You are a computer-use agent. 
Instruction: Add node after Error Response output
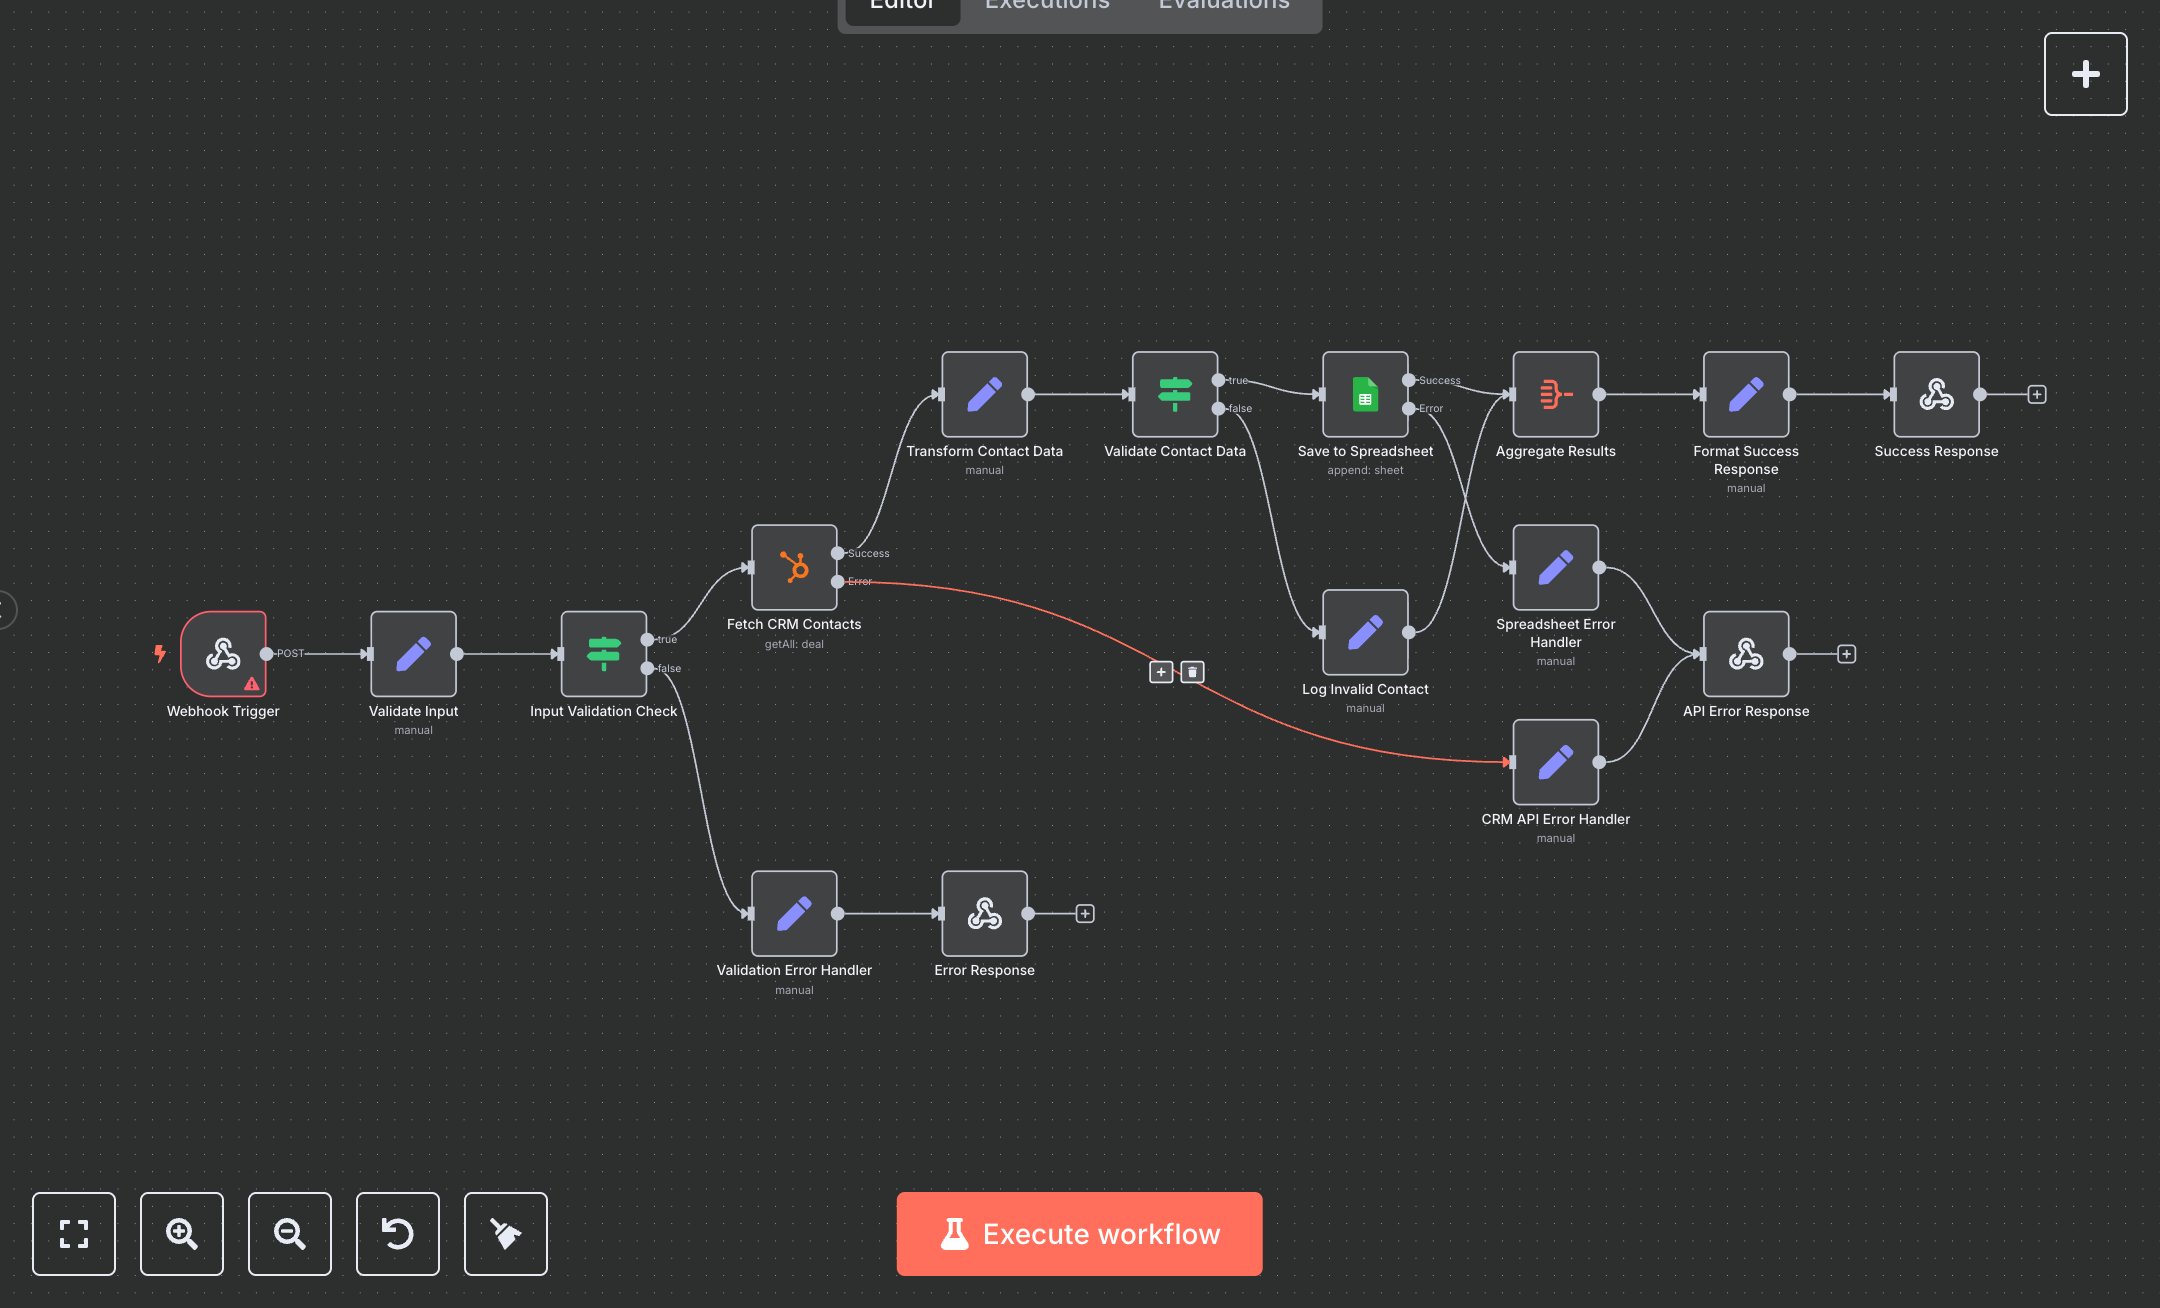coord(1085,914)
